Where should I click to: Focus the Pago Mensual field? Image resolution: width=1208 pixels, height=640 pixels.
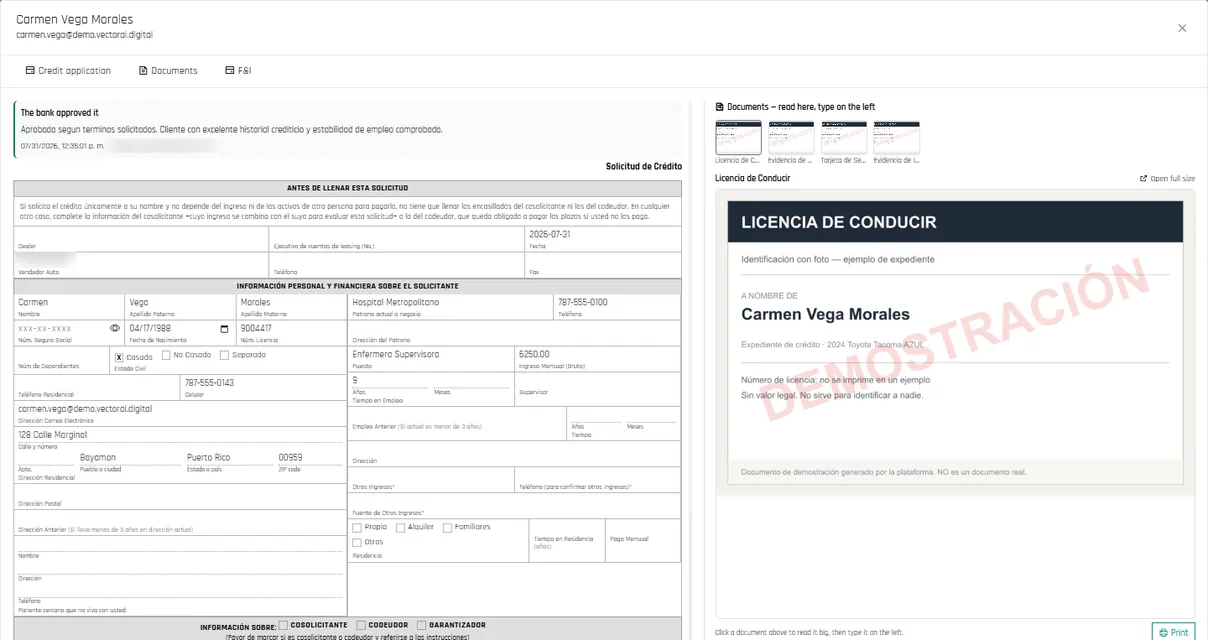coord(643,530)
